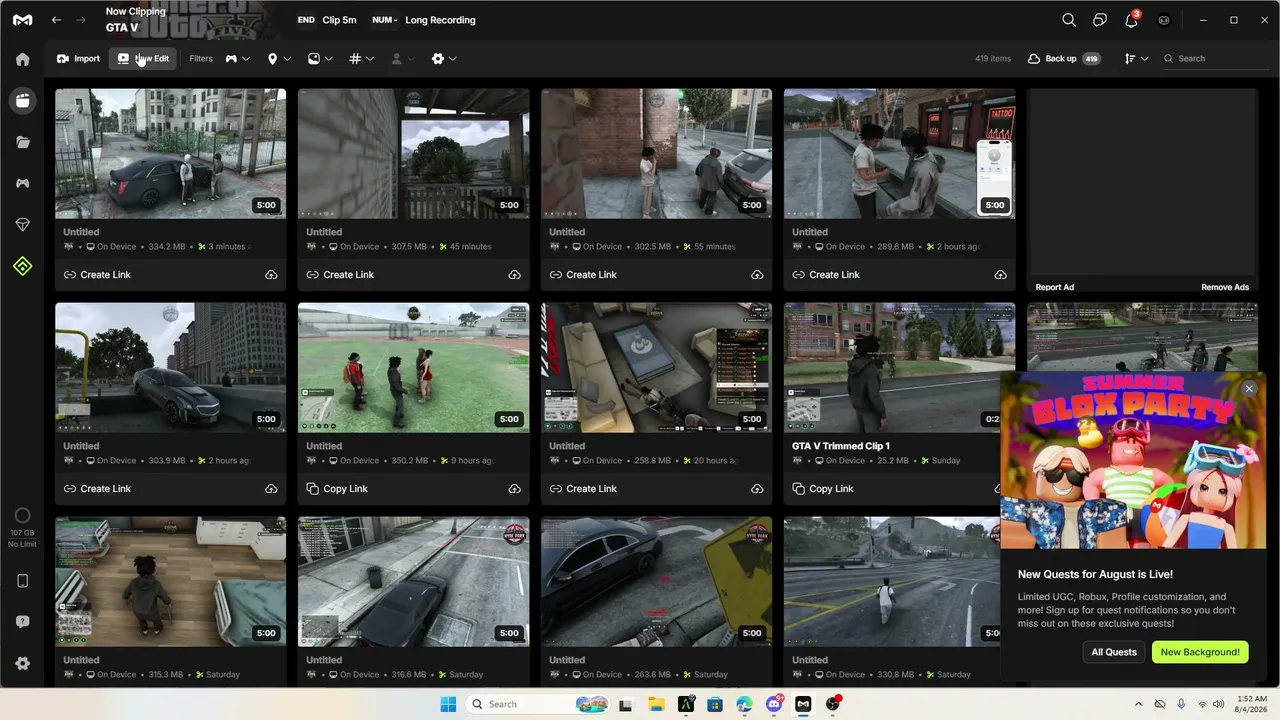The image size is (1280, 720).
Task: Expand the person filter dropdown
Action: pyautogui.click(x=403, y=59)
